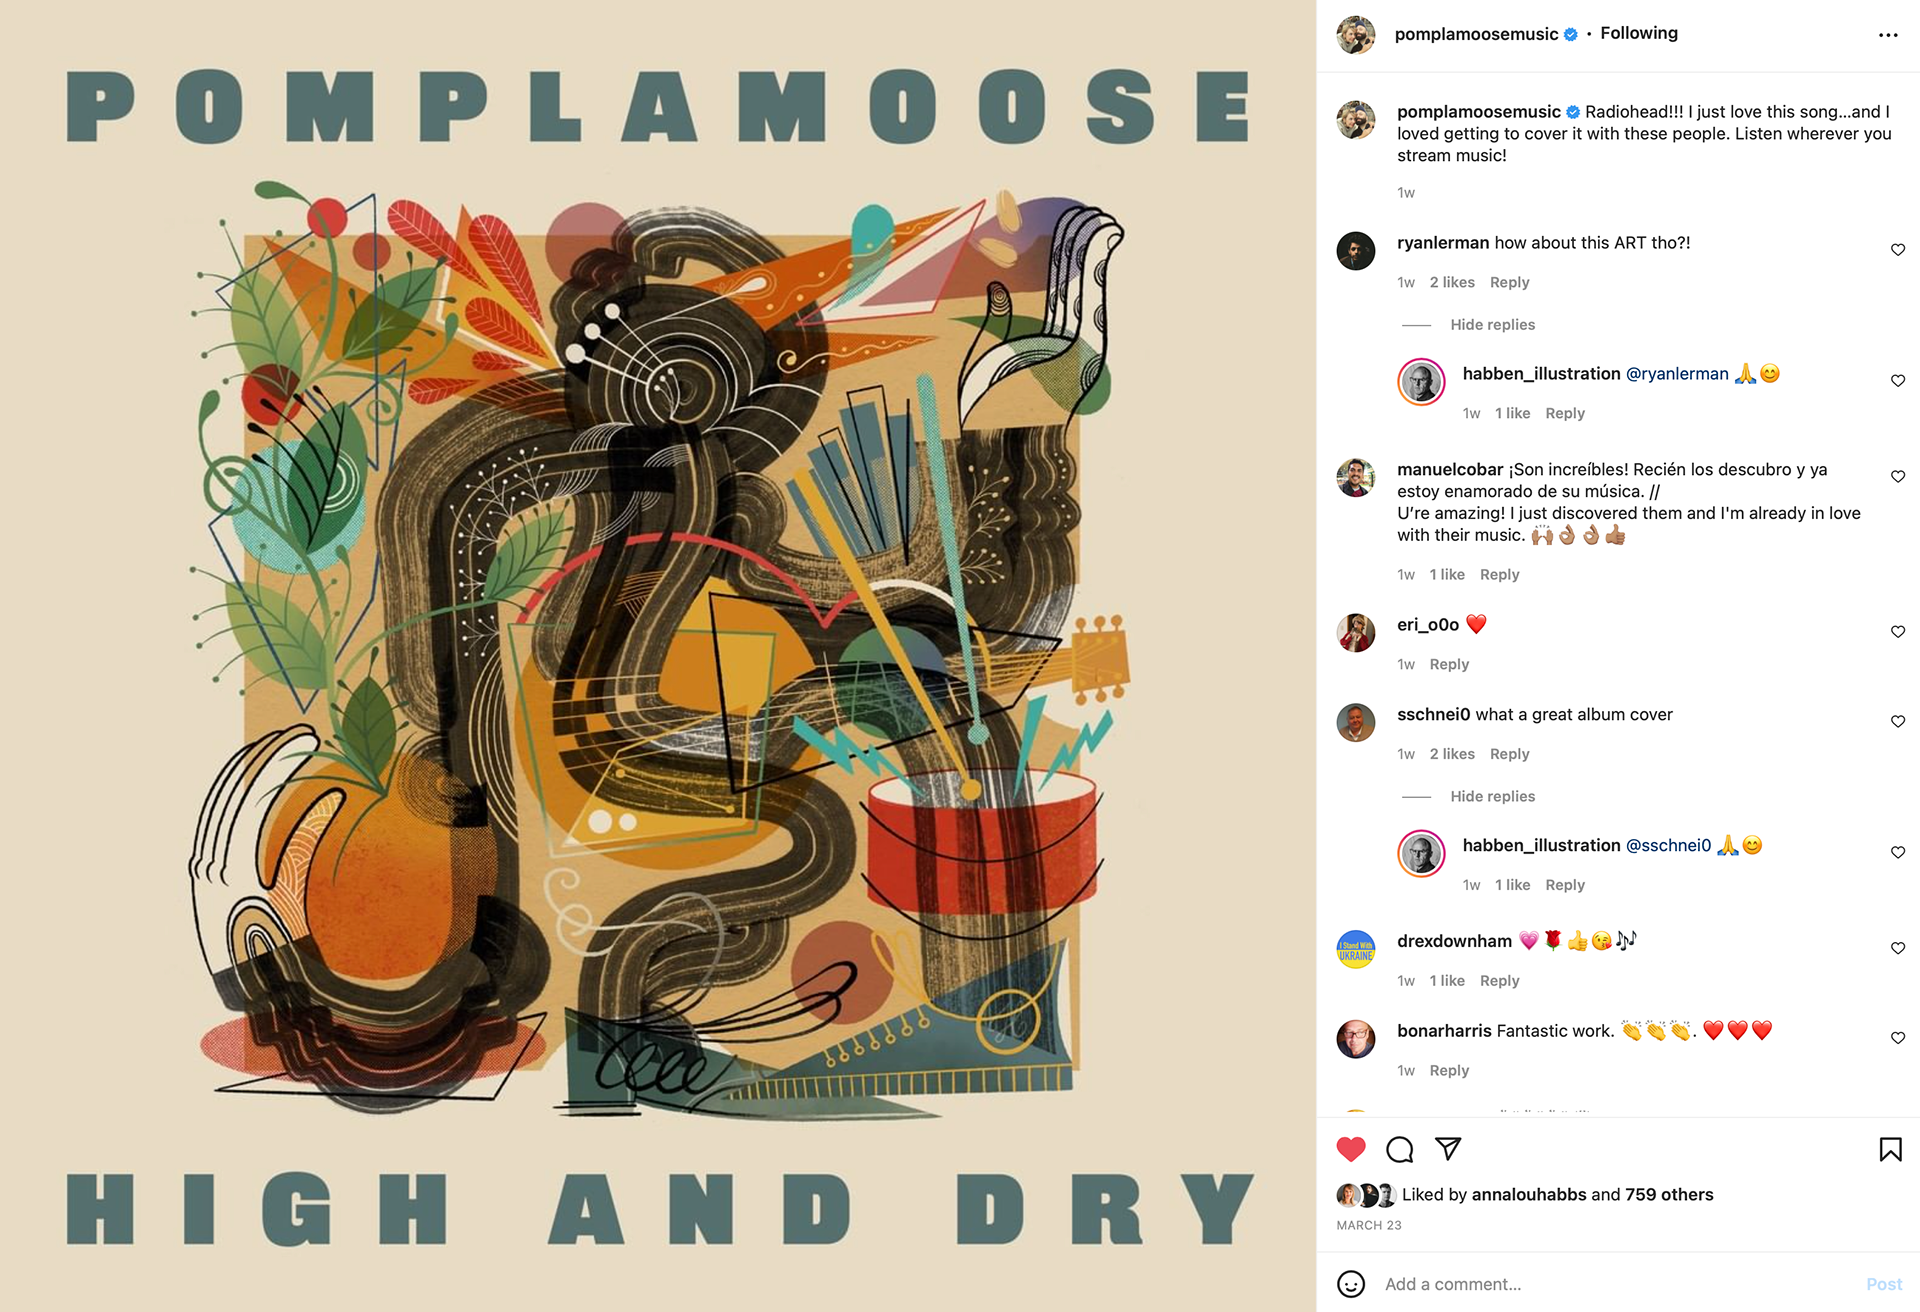
Task: Open emoji picker in comment field
Action: click(1351, 1284)
